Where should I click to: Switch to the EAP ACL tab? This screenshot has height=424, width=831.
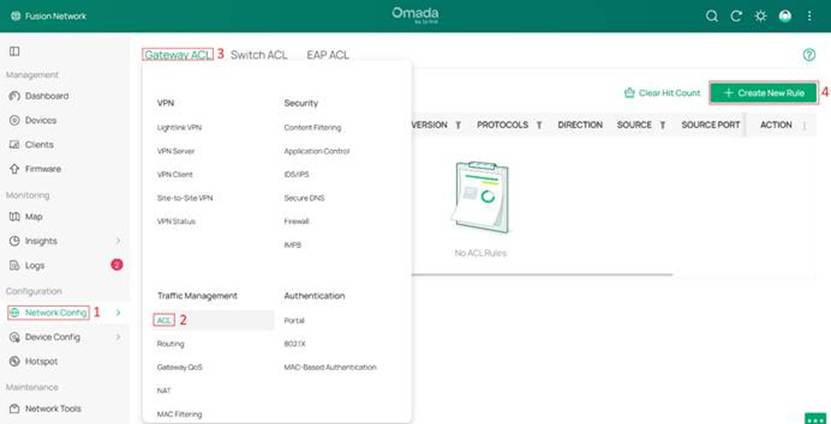(328, 55)
